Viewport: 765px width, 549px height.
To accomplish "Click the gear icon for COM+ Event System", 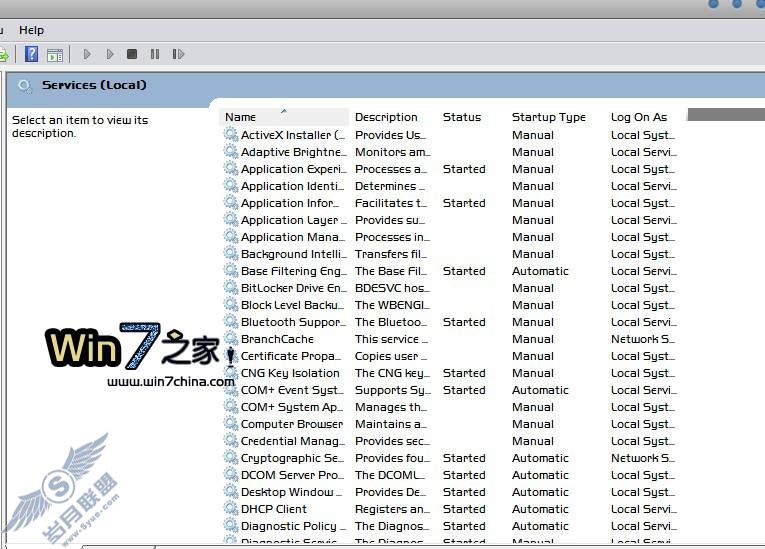I will [x=231, y=389].
